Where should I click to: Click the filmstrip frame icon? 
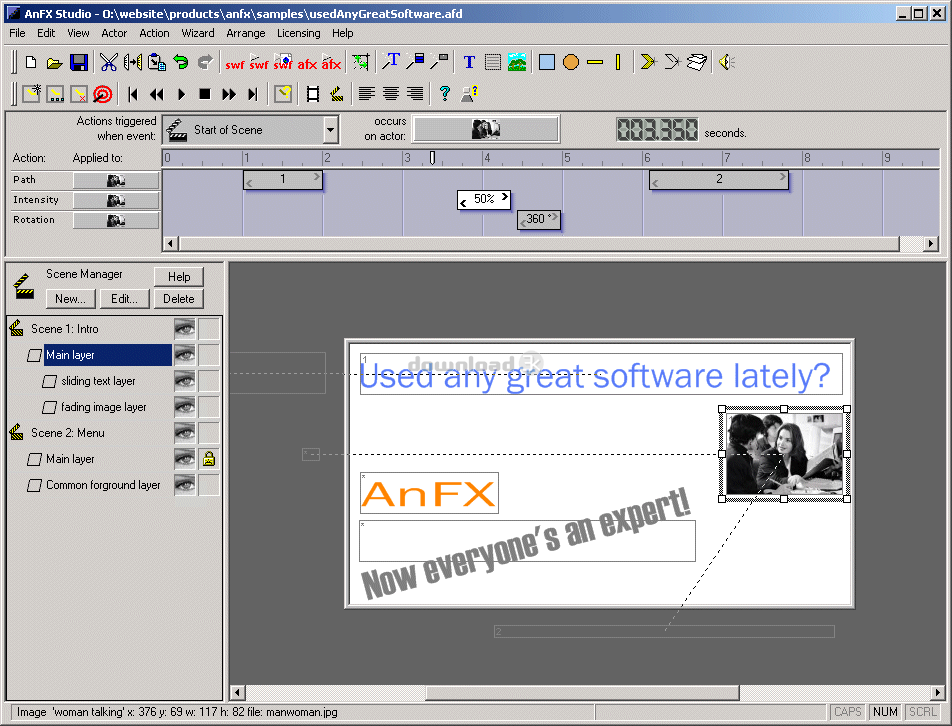point(313,94)
